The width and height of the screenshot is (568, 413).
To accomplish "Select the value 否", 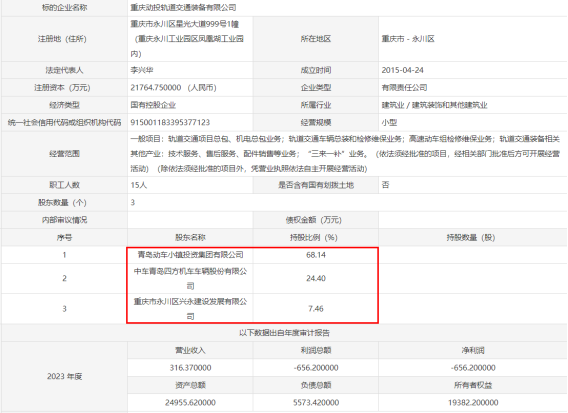I will pos(385,185).
